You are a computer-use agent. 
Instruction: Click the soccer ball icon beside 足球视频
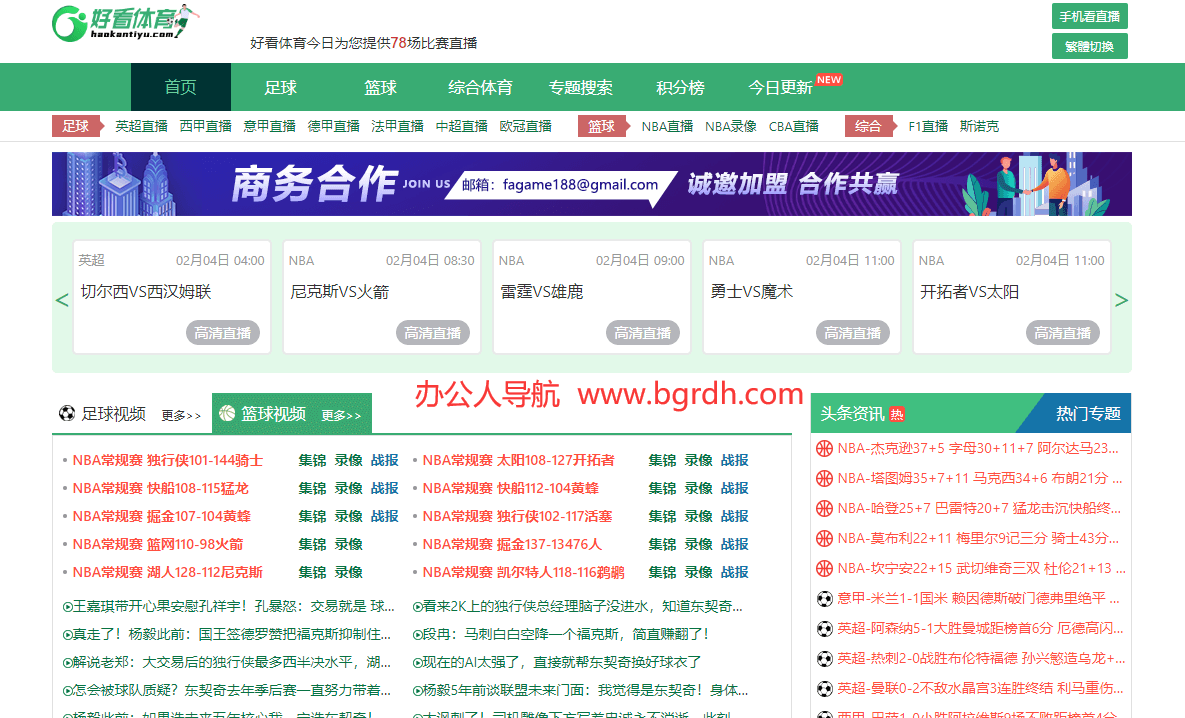[67, 413]
